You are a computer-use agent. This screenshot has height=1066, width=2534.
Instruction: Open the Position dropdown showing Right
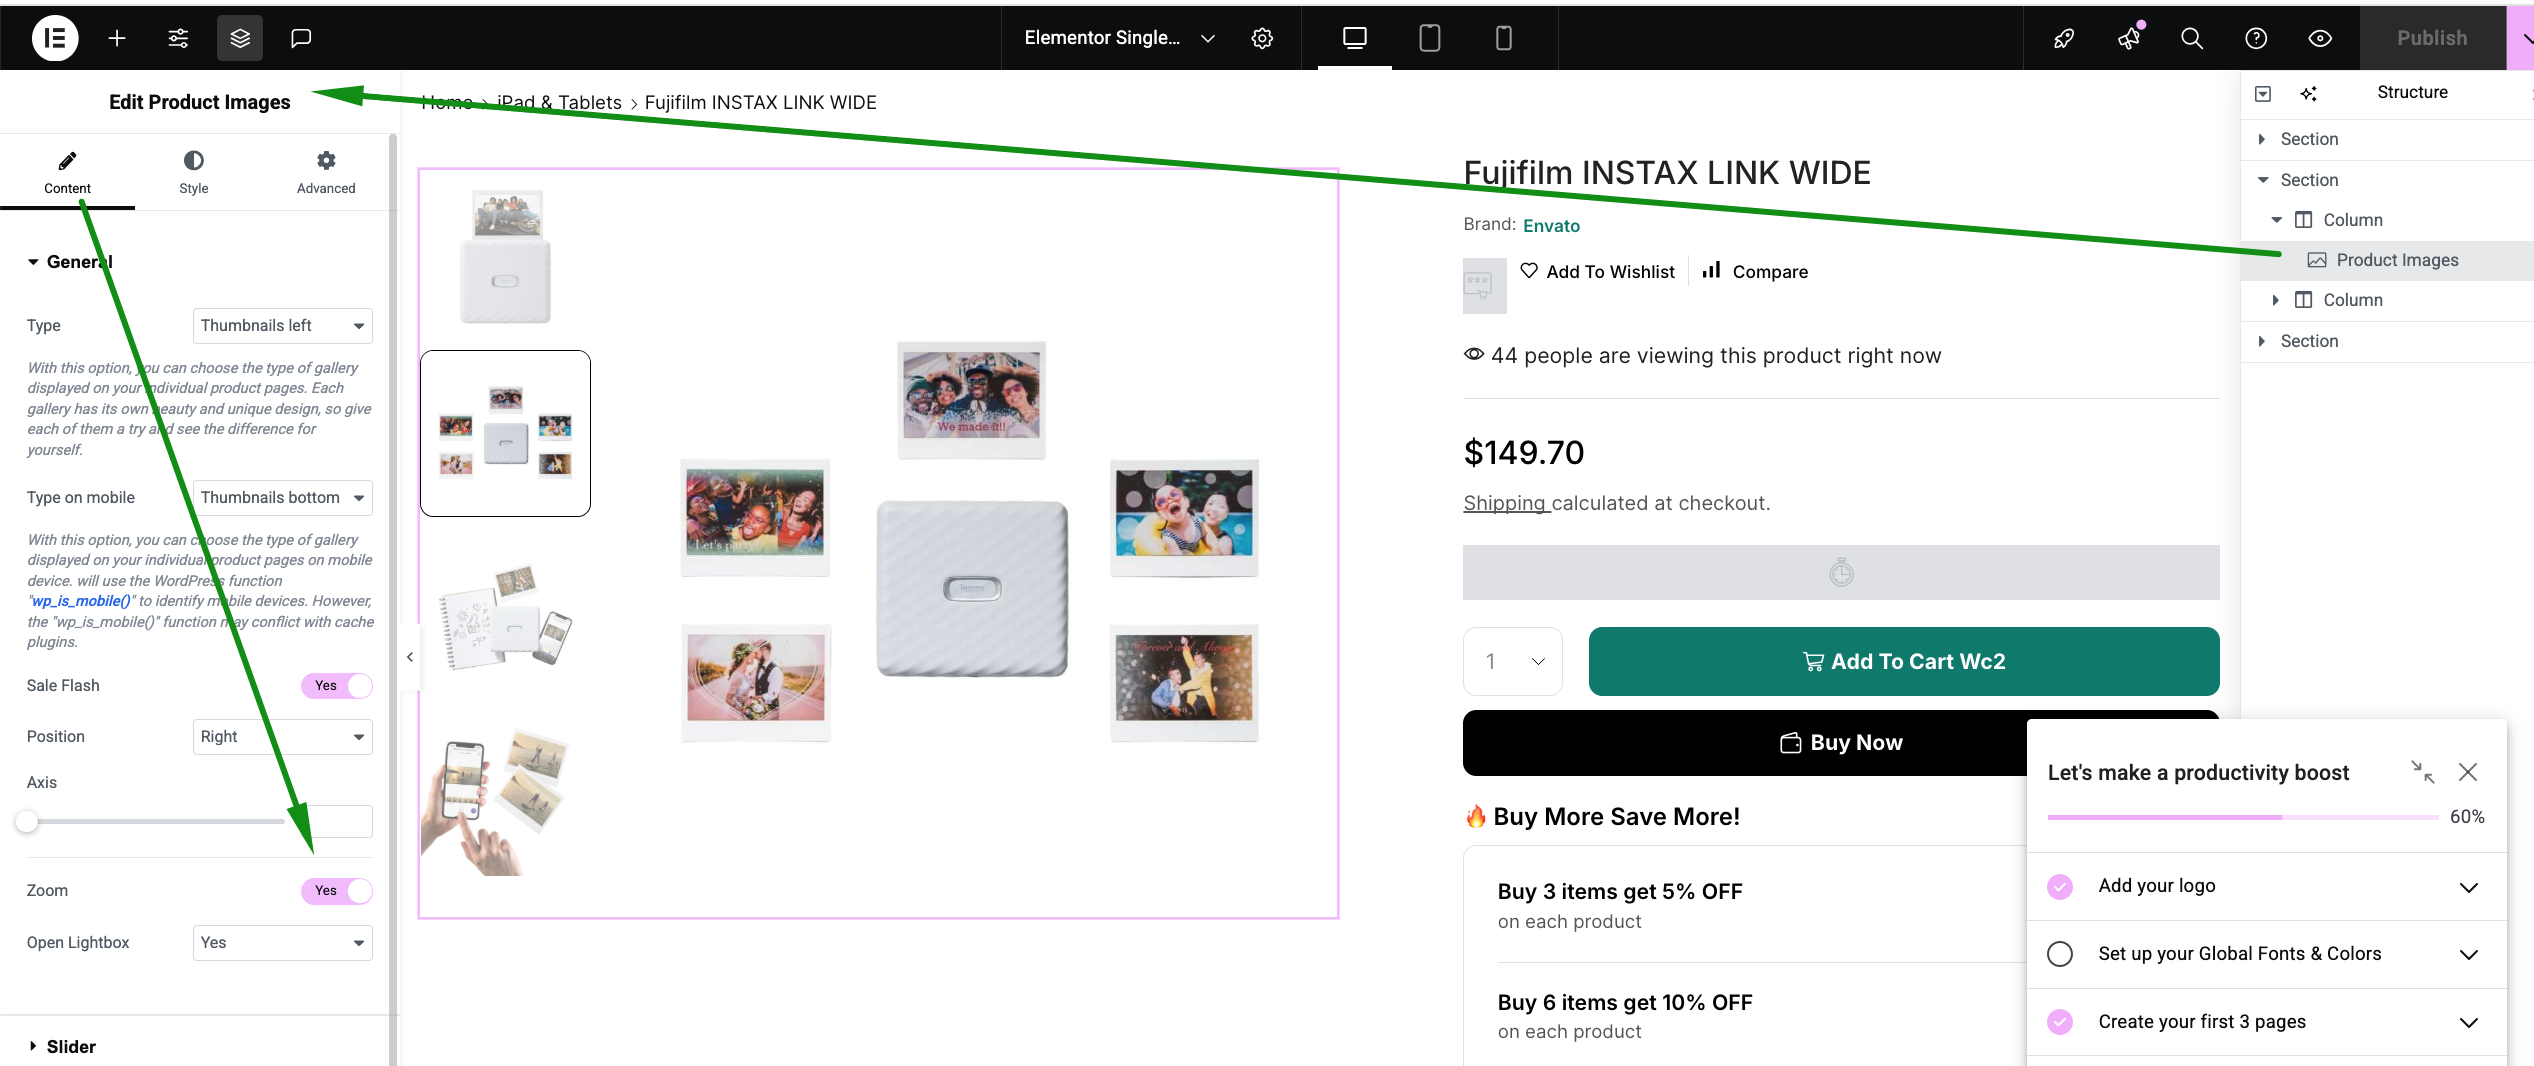click(x=282, y=737)
